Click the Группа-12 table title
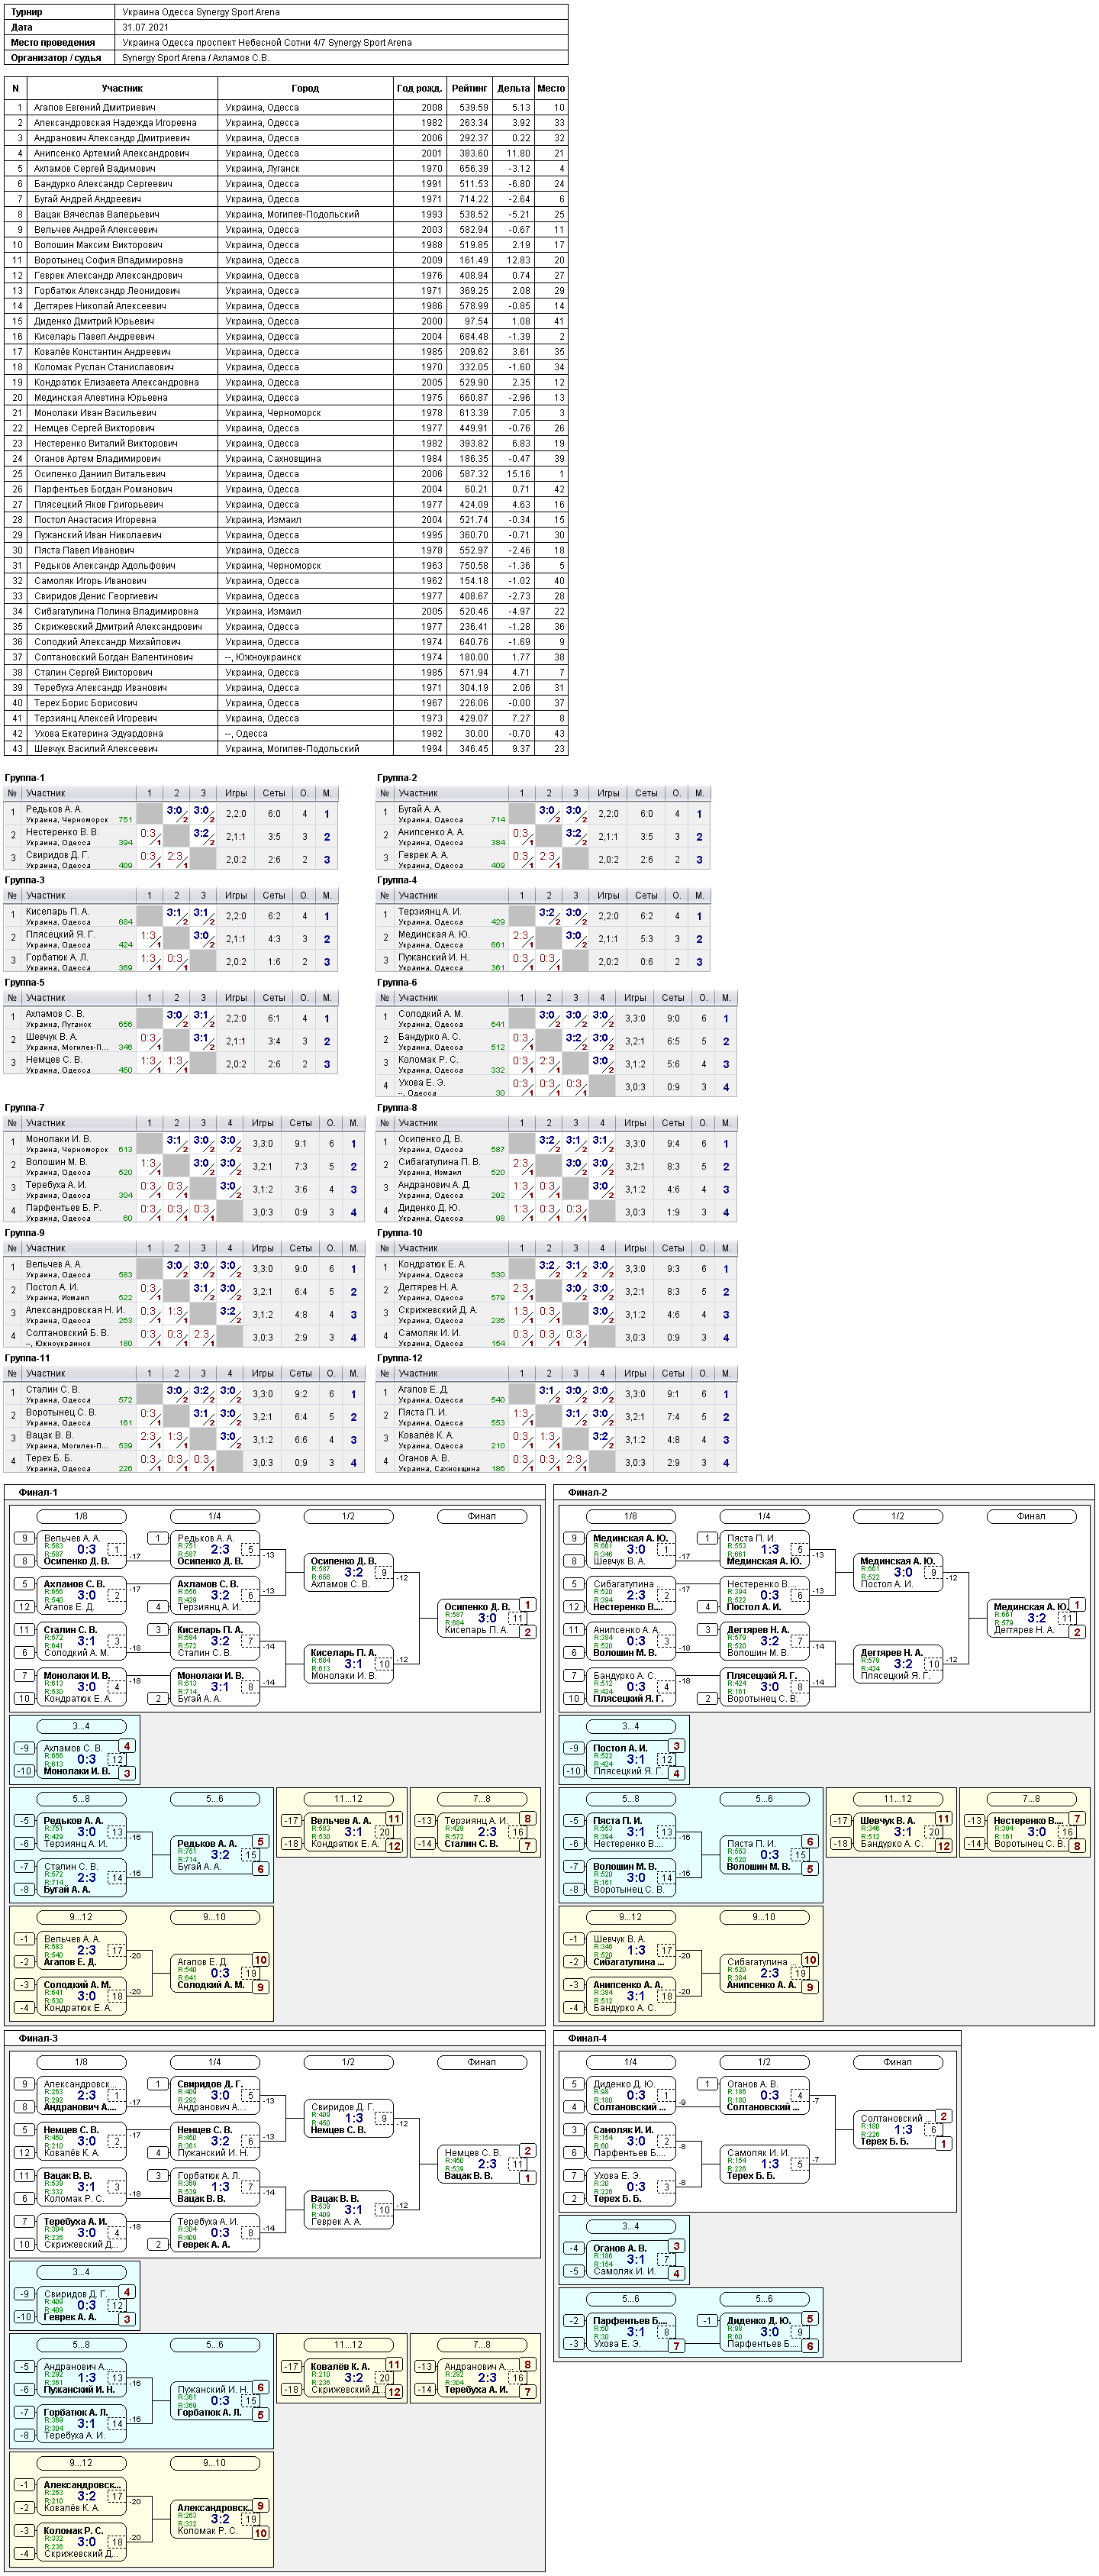 (400, 1358)
